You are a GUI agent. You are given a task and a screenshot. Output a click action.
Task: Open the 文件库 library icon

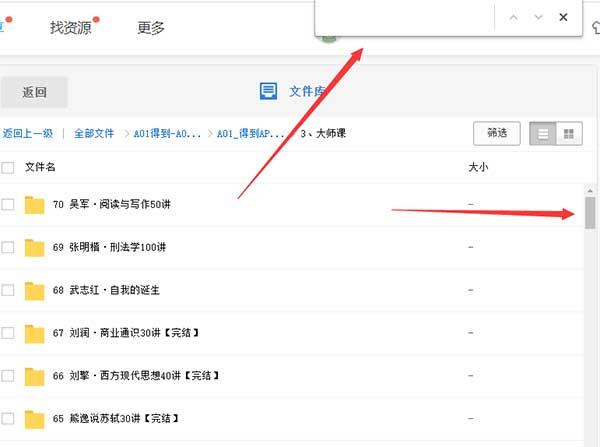pos(268,91)
